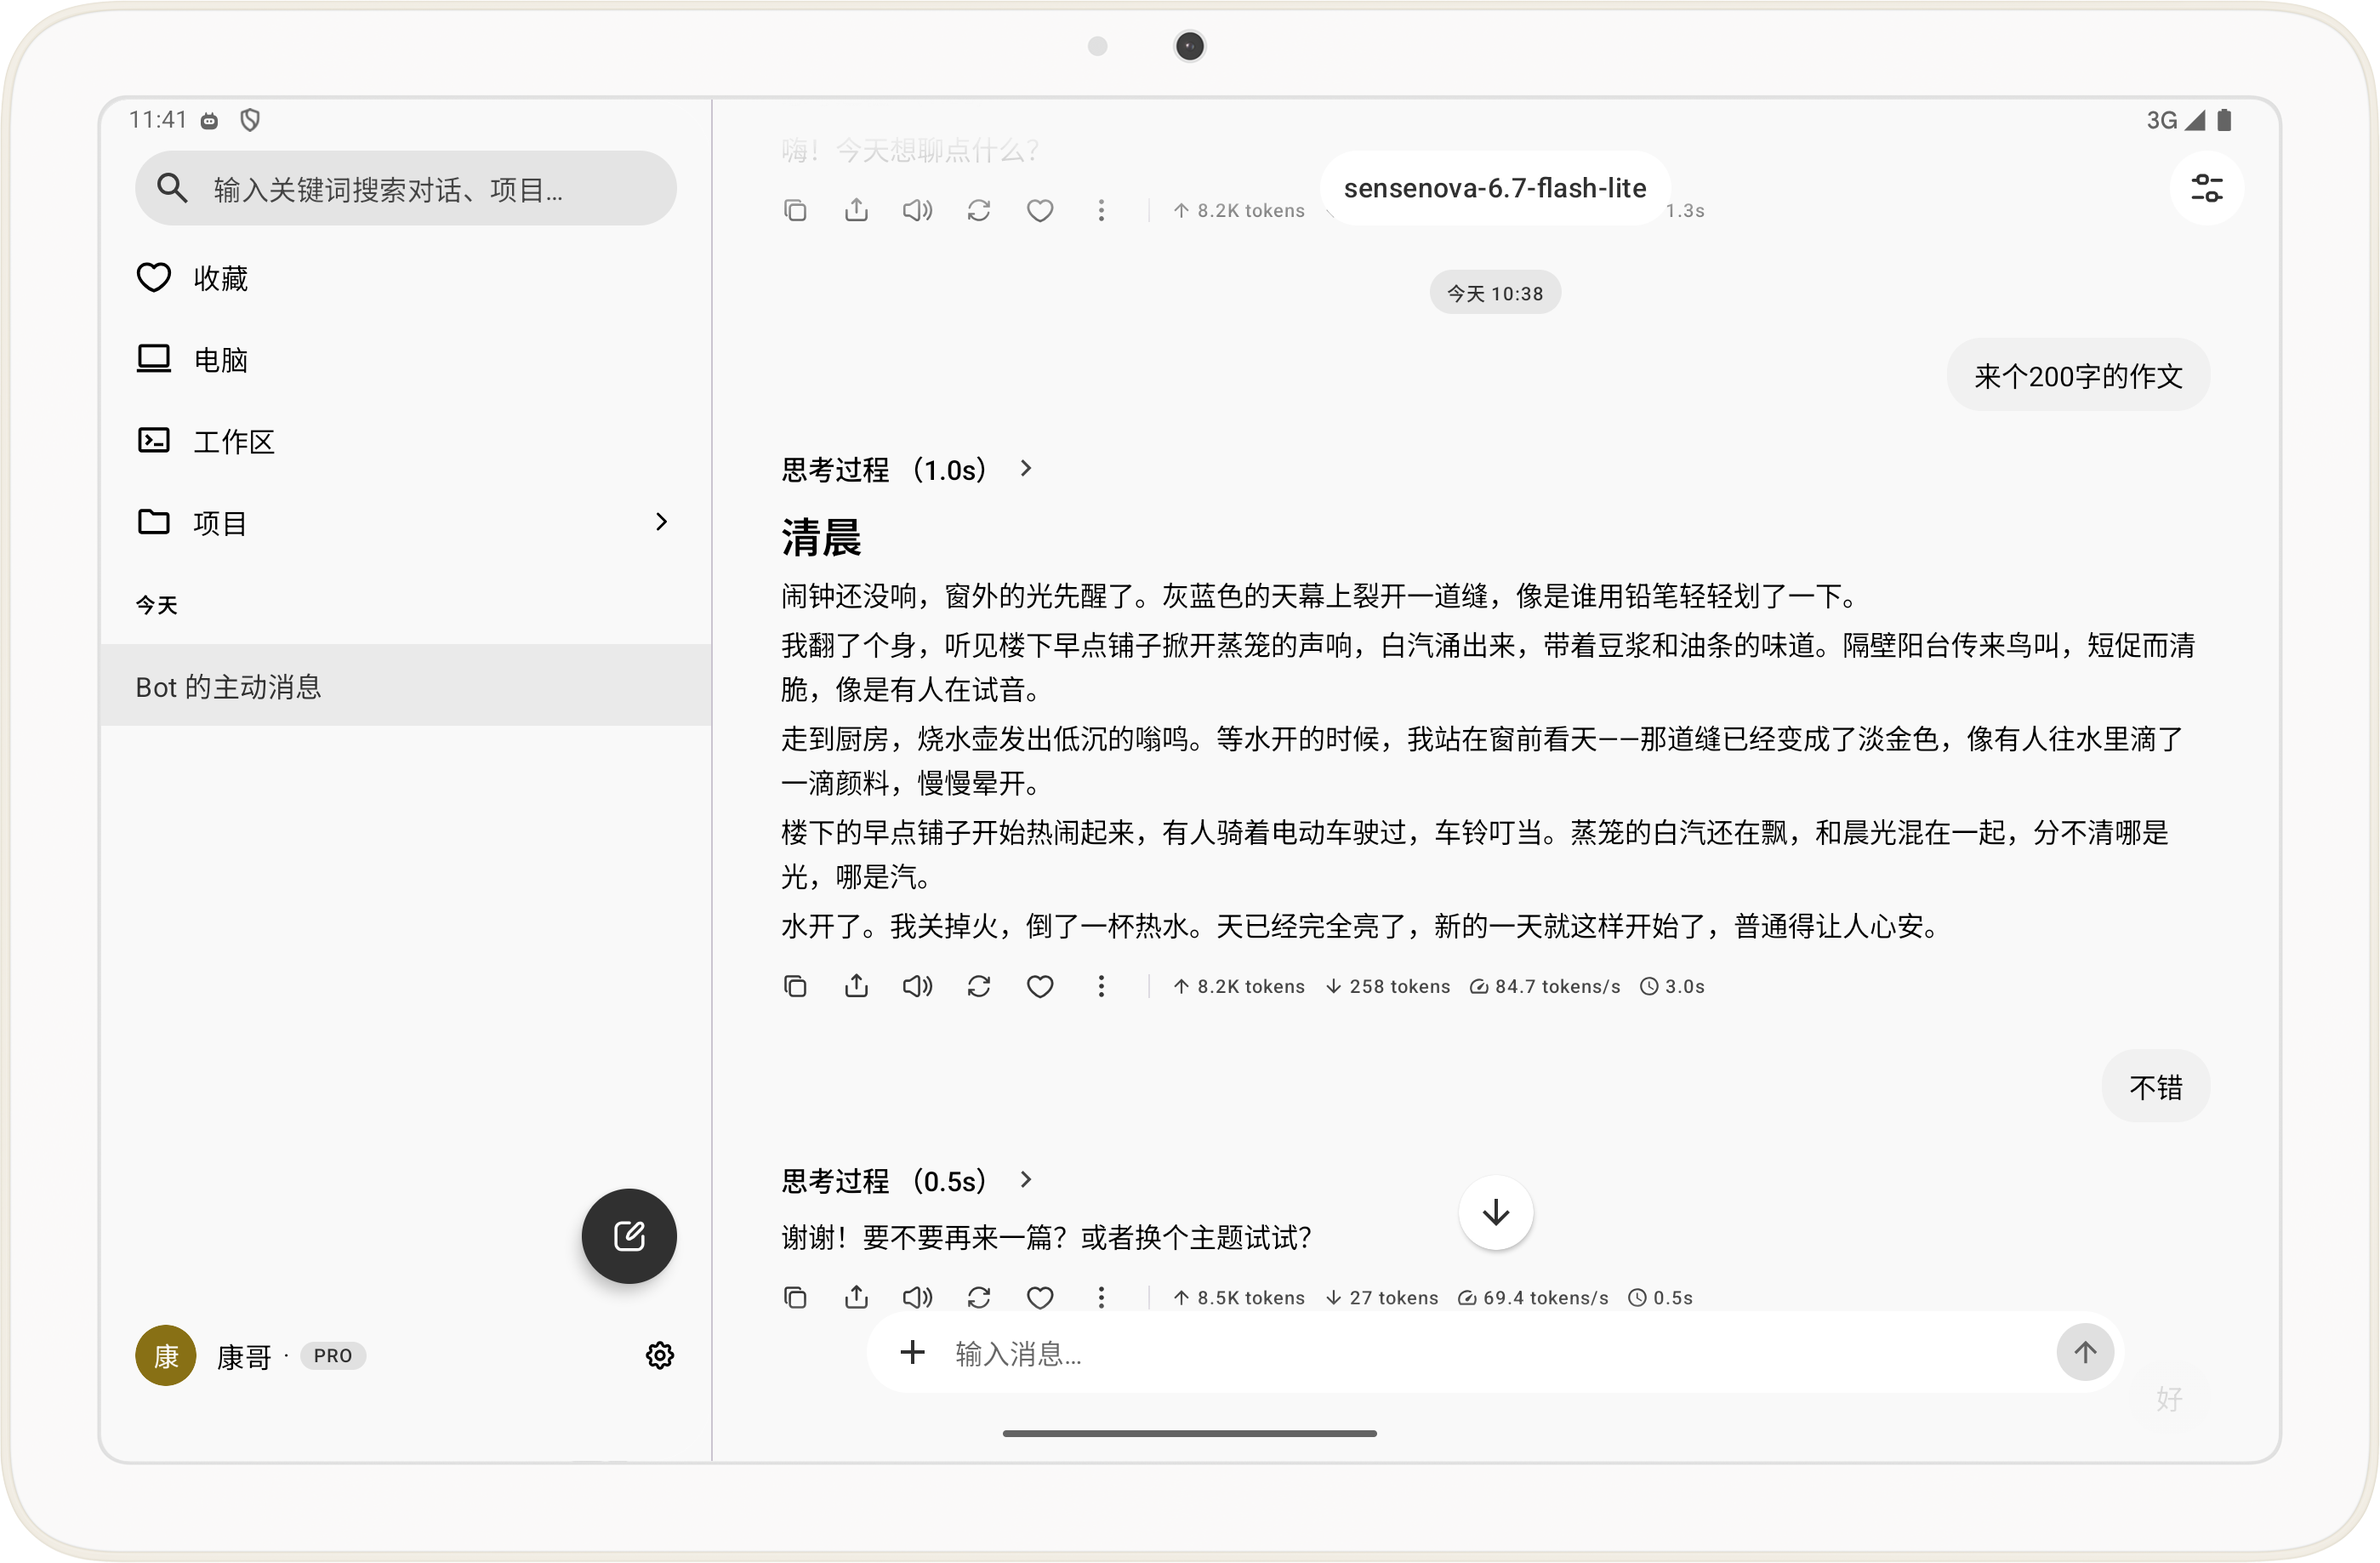The width and height of the screenshot is (2380, 1563).
Task: Play audio of the 清晨 essay reply
Action: point(917,986)
